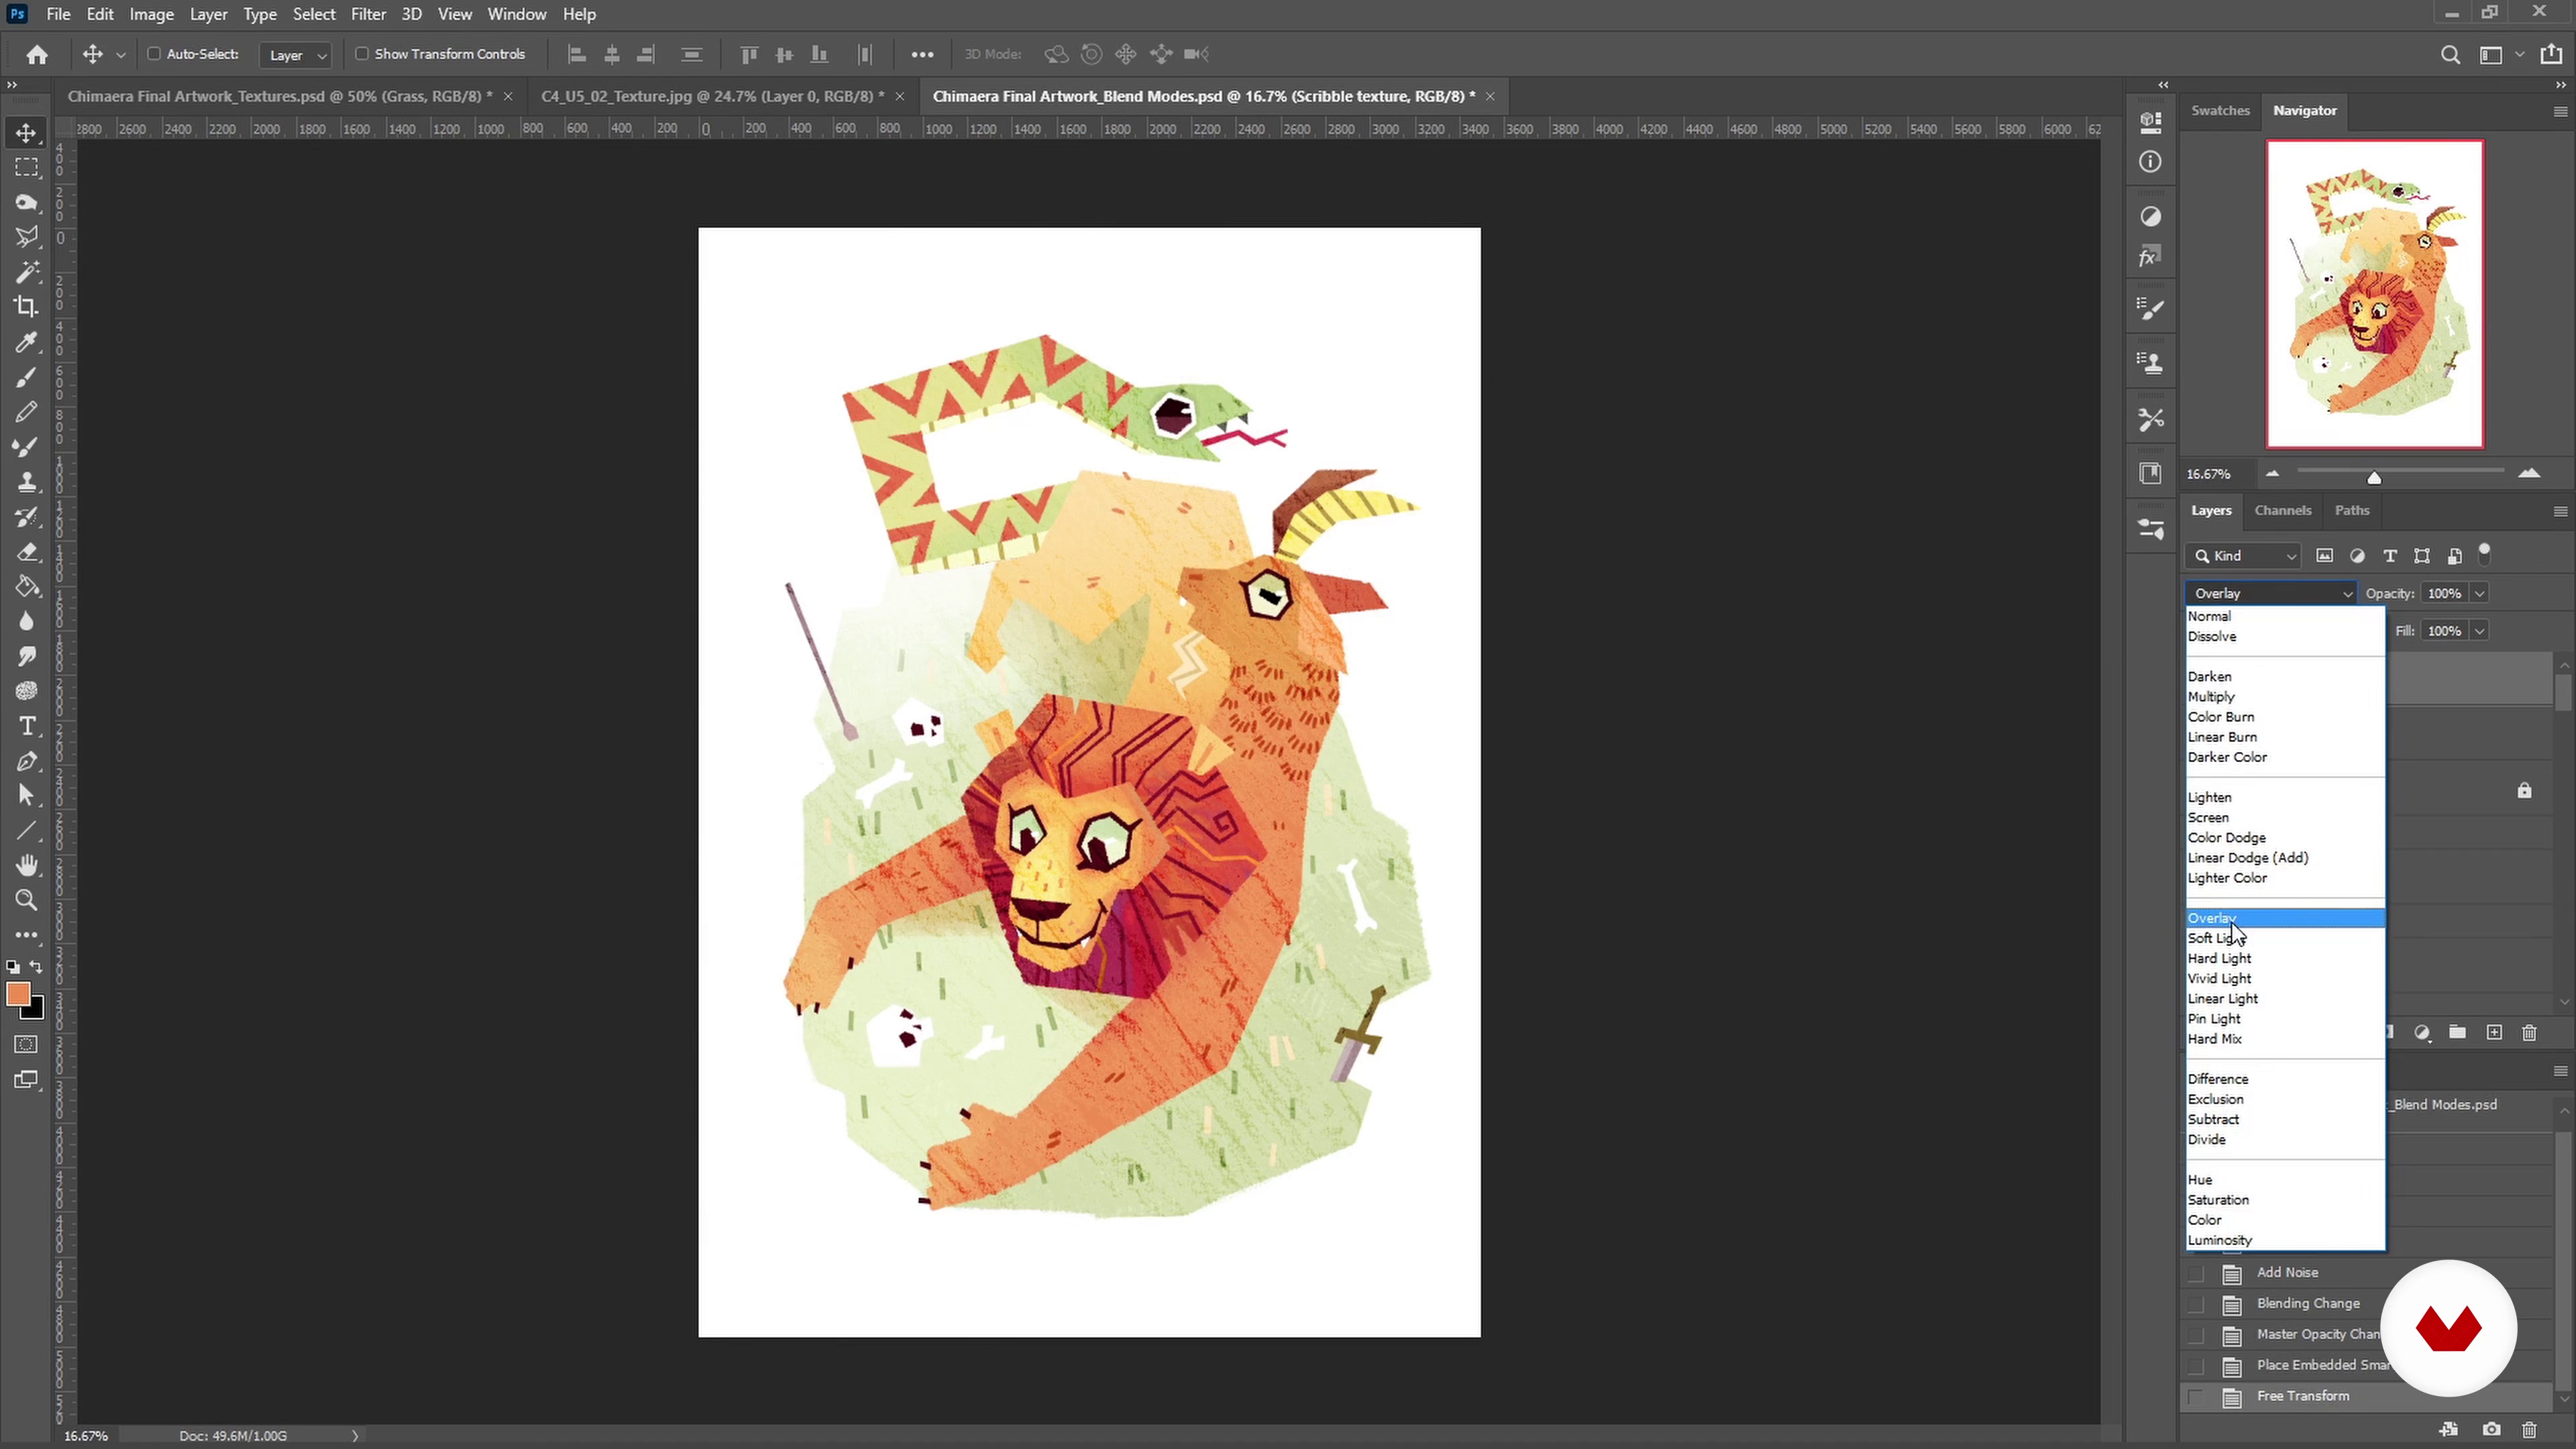The height and width of the screenshot is (1449, 2576).
Task: Open the Layers panel flyout menu
Action: coord(2560,511)
